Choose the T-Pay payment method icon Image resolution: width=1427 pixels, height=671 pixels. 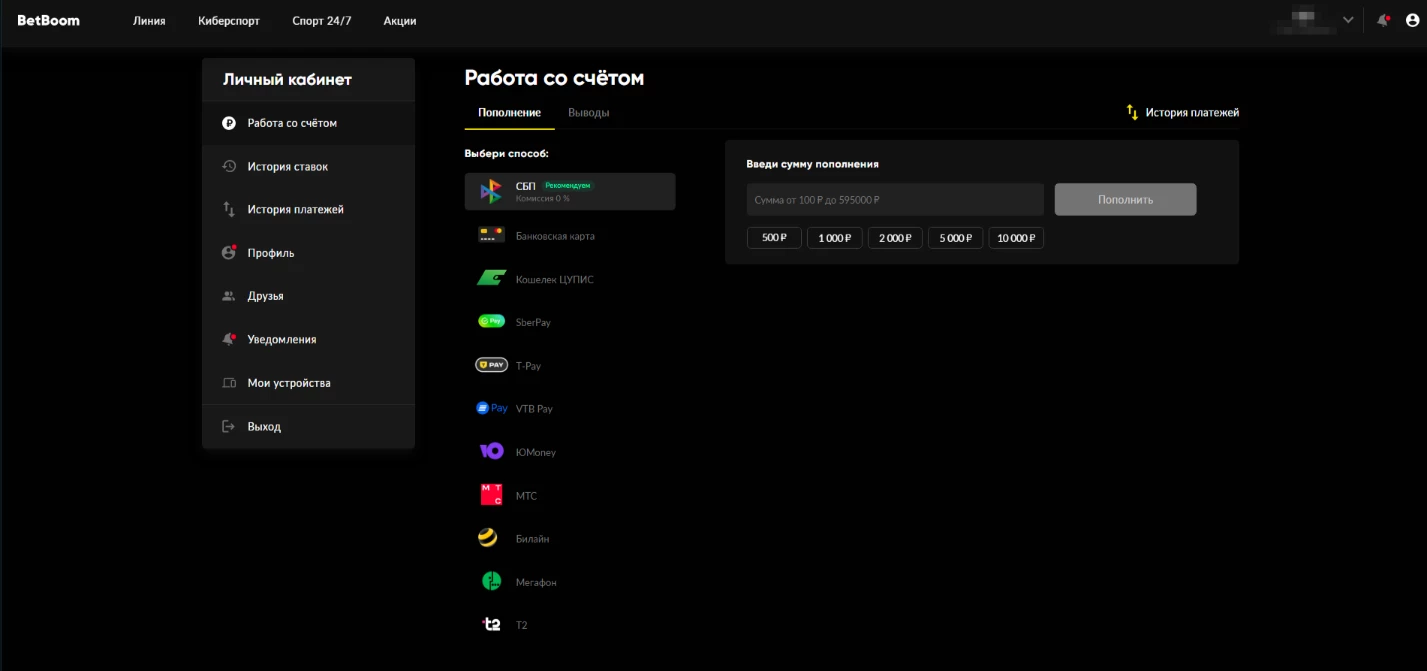pyautogui.click(x=491, y=365)
